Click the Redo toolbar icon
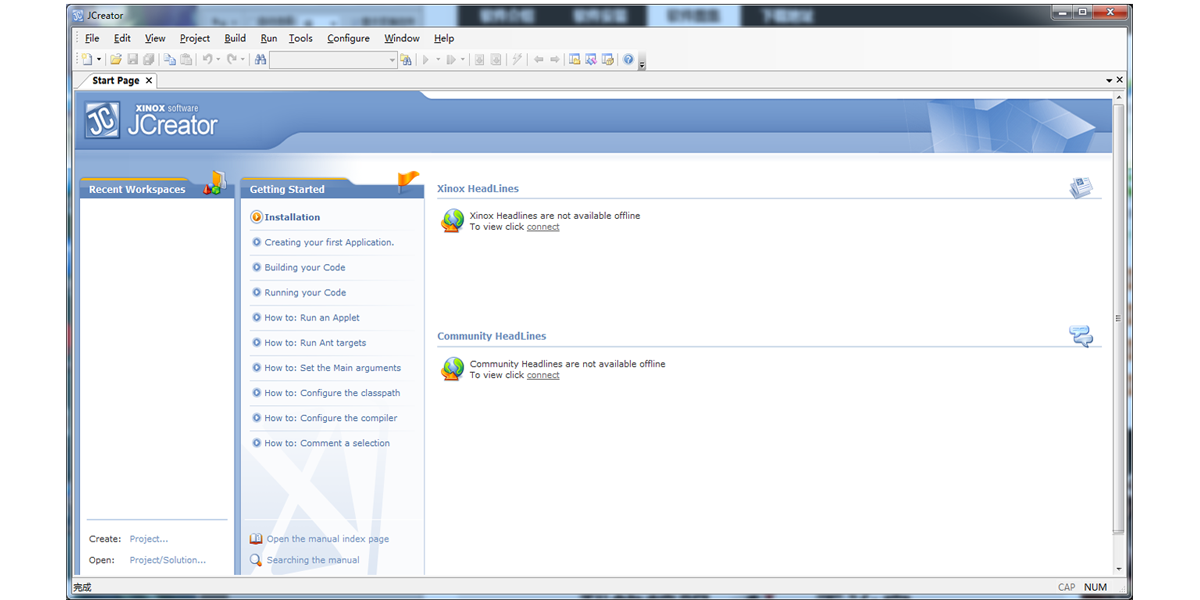This screenshot has width=1200, height=600. 232,59
